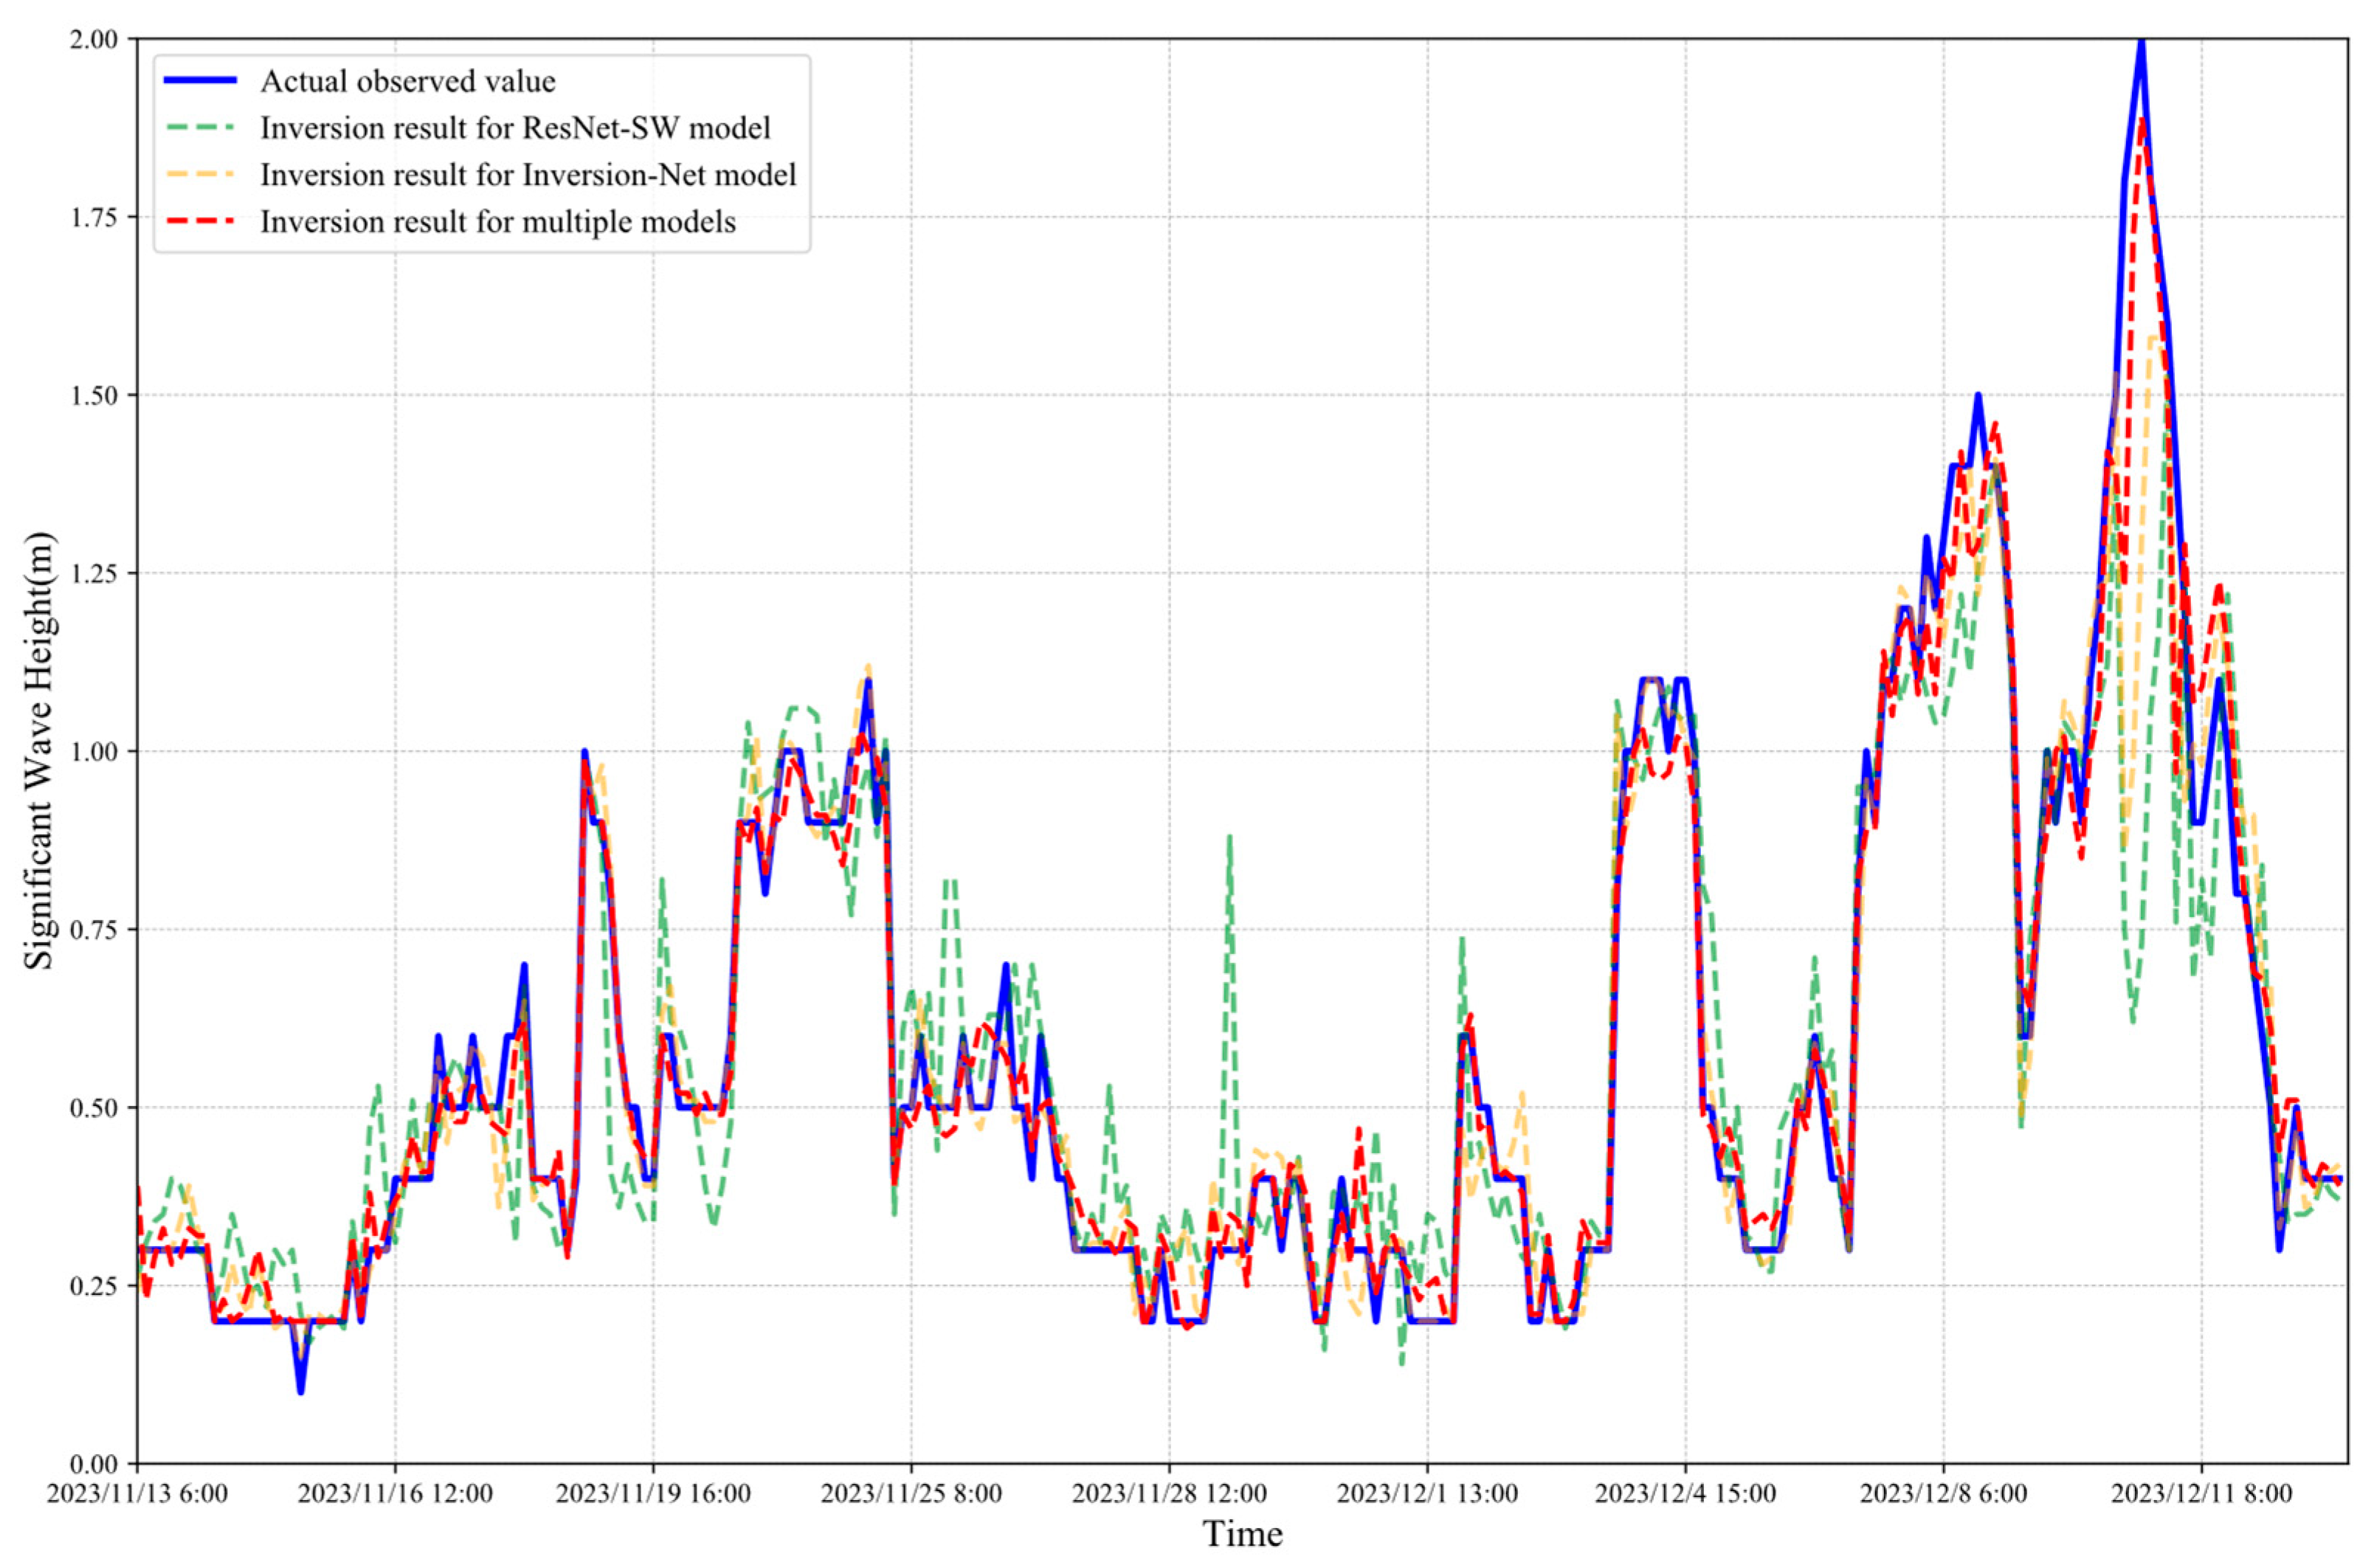2374x1568 pixels.
Task: Click the 2.00 y-axis tick label
Action: coord(93,39)
